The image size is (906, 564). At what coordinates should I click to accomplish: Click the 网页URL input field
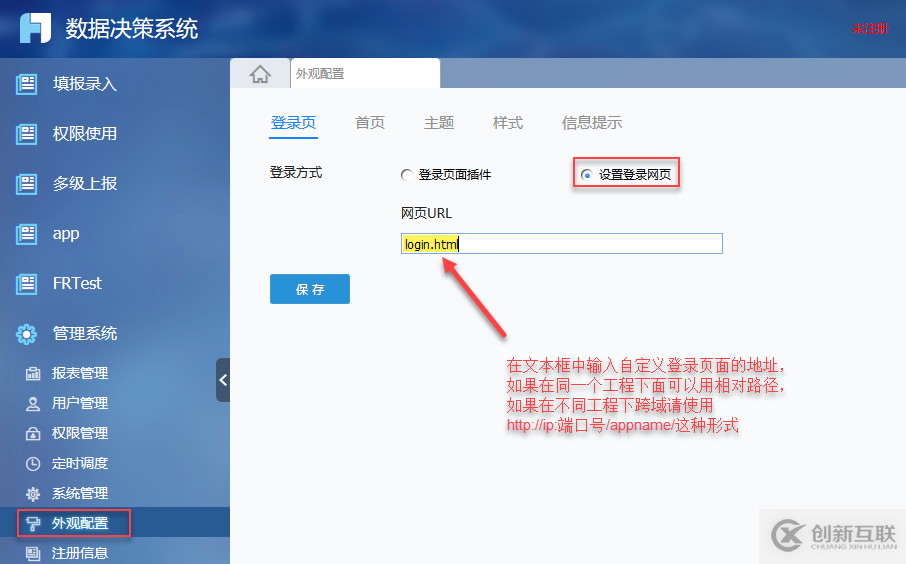[561, 244]
